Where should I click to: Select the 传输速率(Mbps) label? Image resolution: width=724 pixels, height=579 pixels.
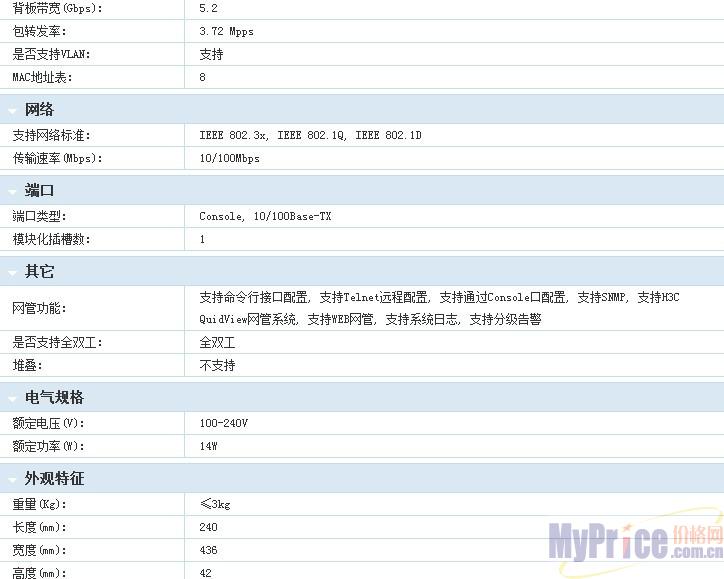pyautogui.click(x=57, y=158)
